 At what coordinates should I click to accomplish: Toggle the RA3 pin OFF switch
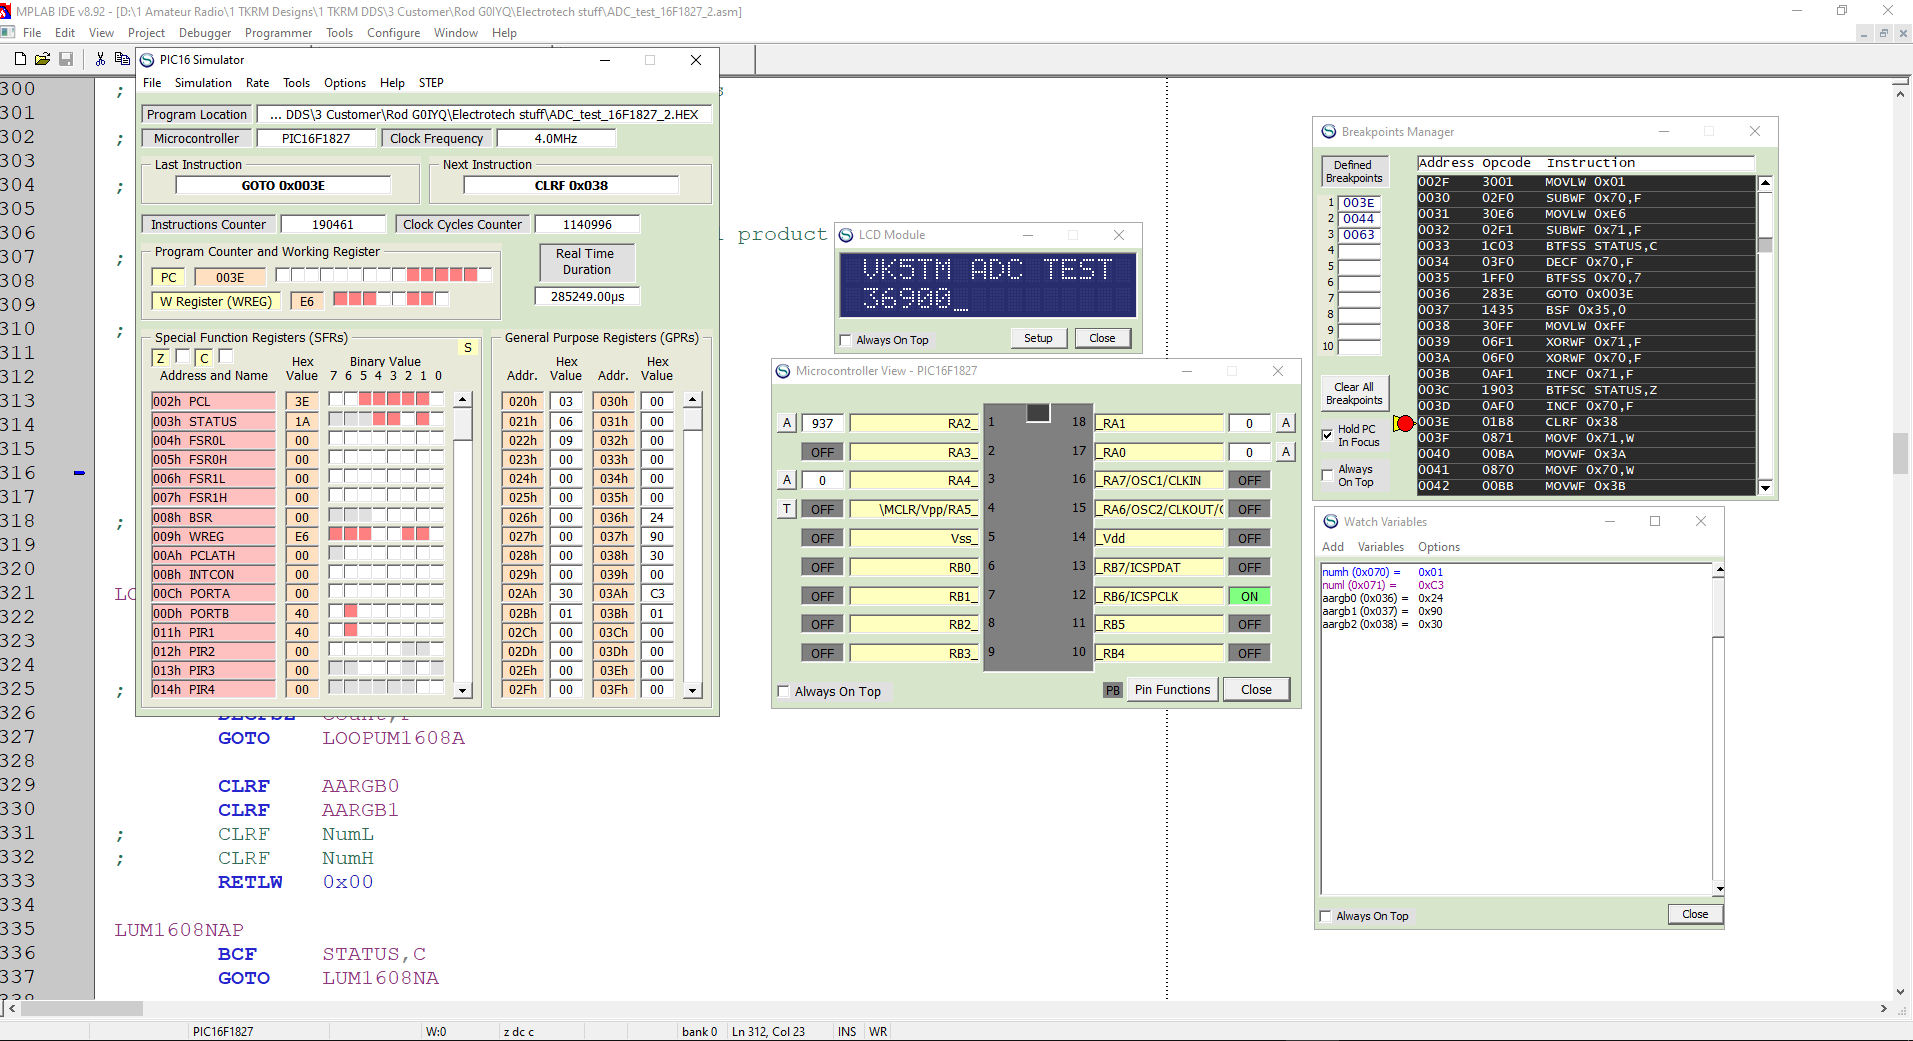click(823, 452)
